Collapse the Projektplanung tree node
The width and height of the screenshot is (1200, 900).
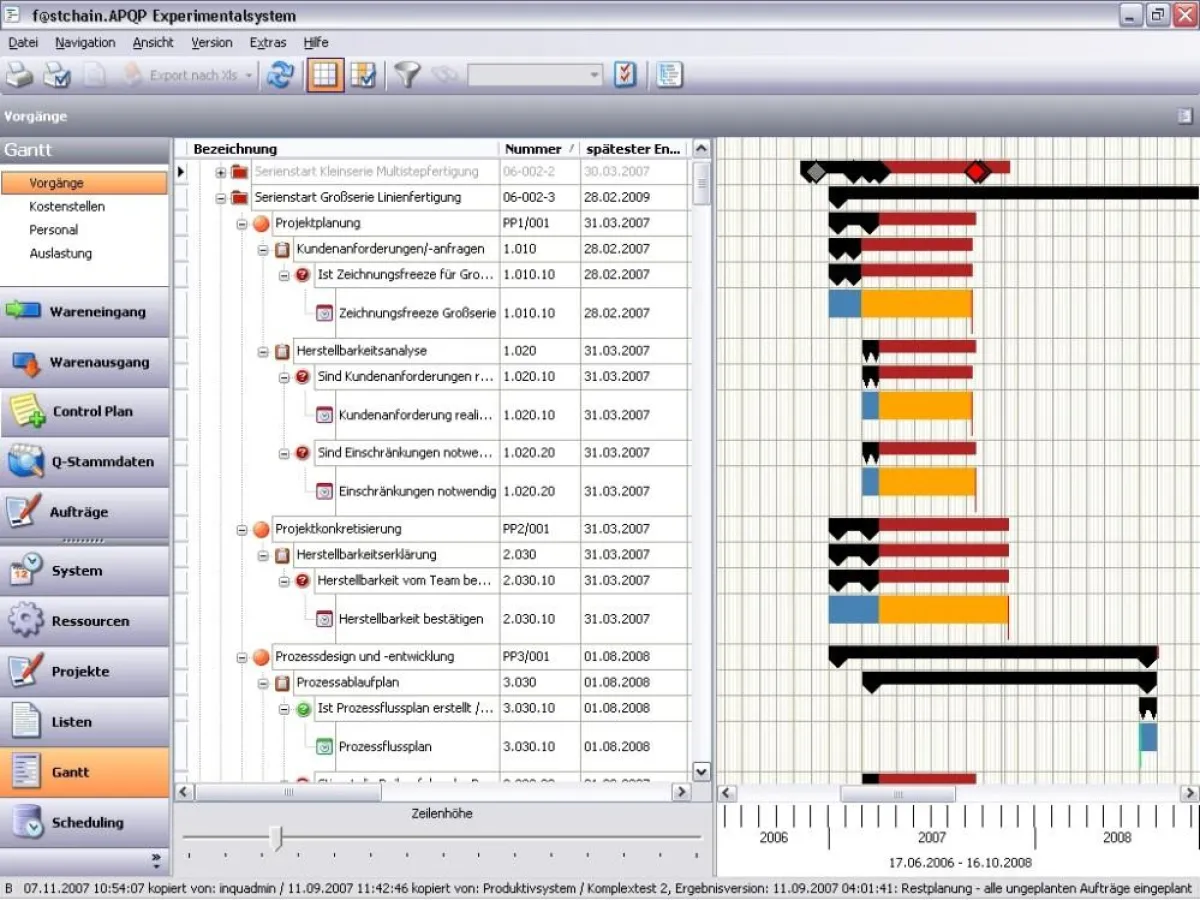[242, 223]
